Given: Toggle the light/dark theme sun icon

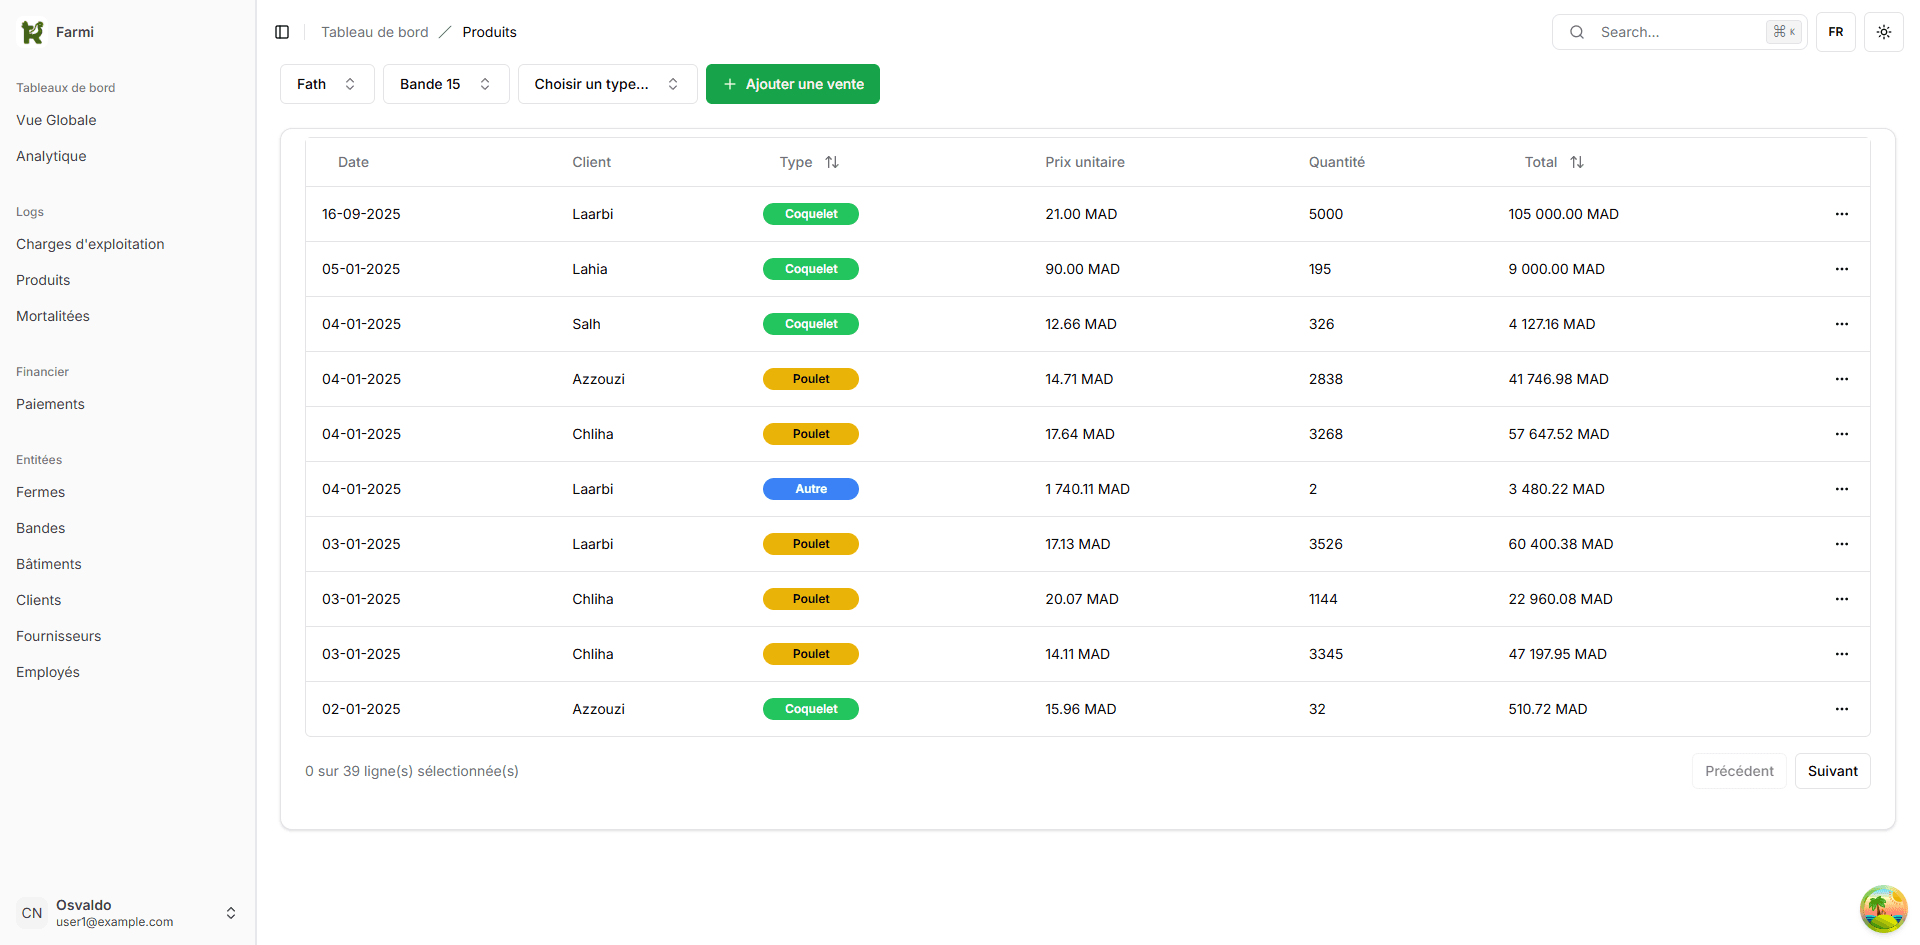Looking at the screenshot, I should pyautogui.click(x=1883, y=32).
